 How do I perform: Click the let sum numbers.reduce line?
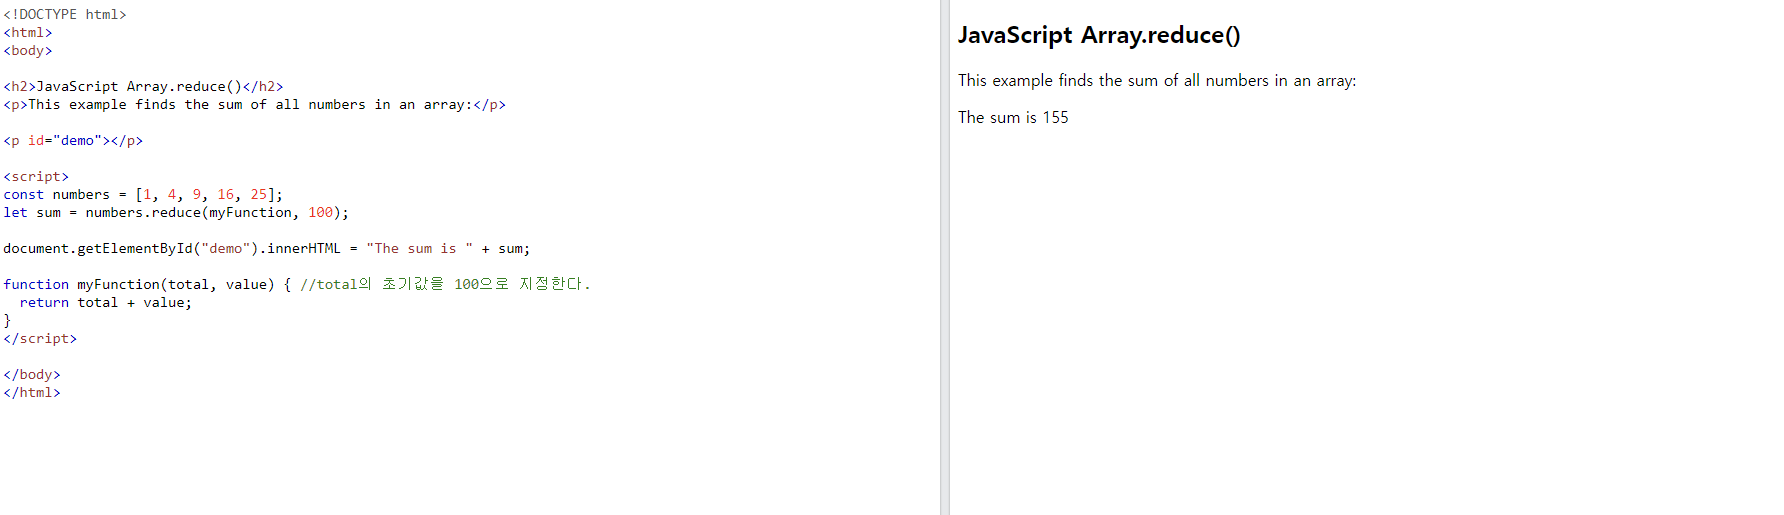pos(176,212)
